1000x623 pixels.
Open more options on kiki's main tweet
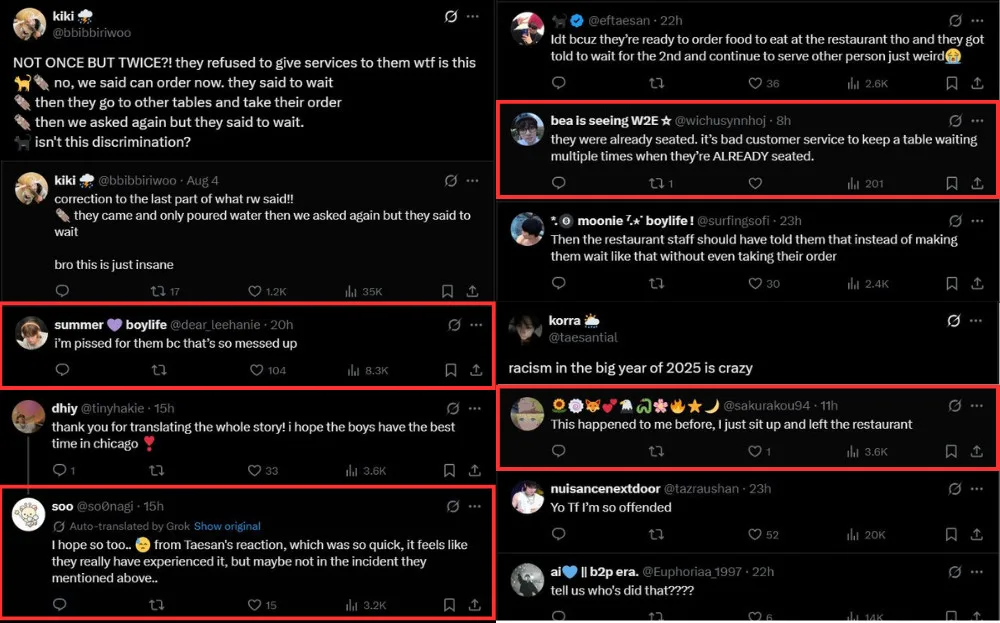point(475,16)
